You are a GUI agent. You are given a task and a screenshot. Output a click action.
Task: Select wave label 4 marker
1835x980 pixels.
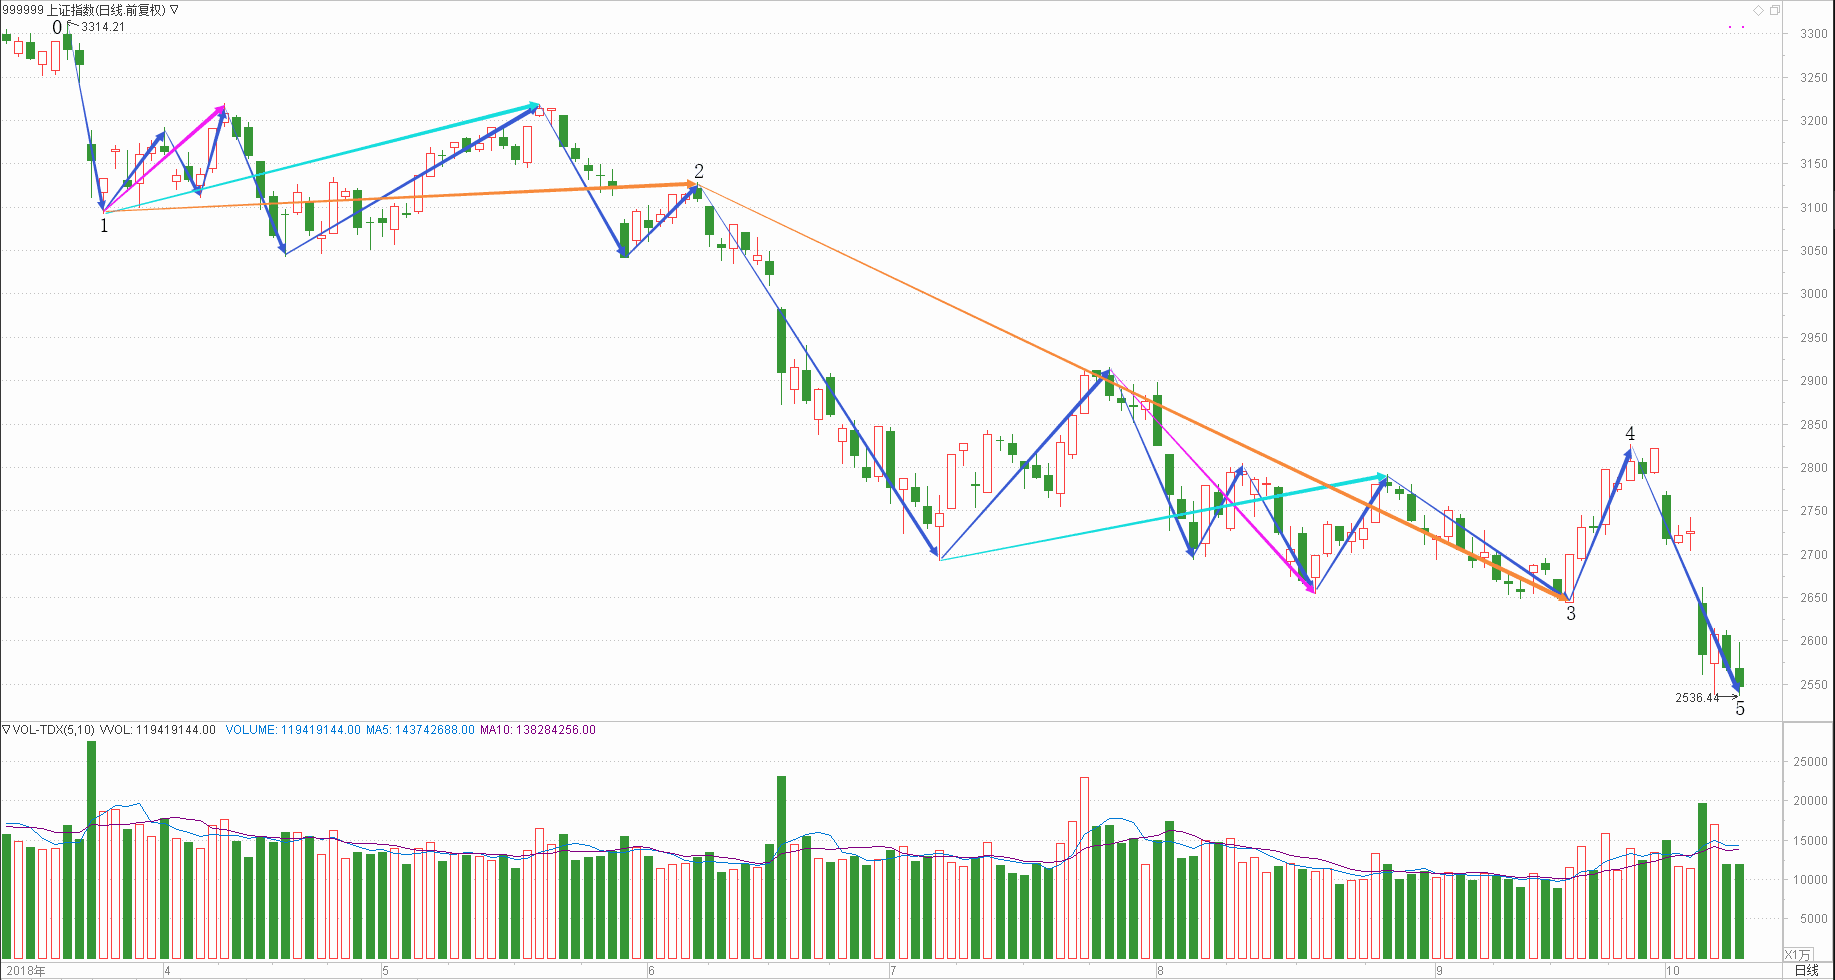click(x=1630, y=434)
